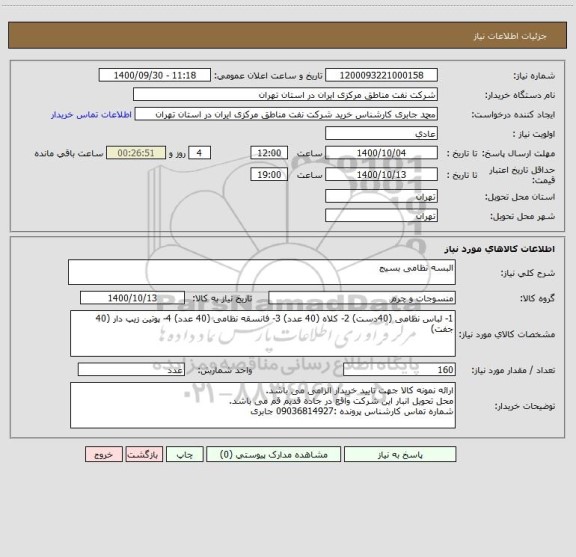Select the need number field 1200093221000158
The height and width of the screenshot is (557, 576).
point(381,75)
